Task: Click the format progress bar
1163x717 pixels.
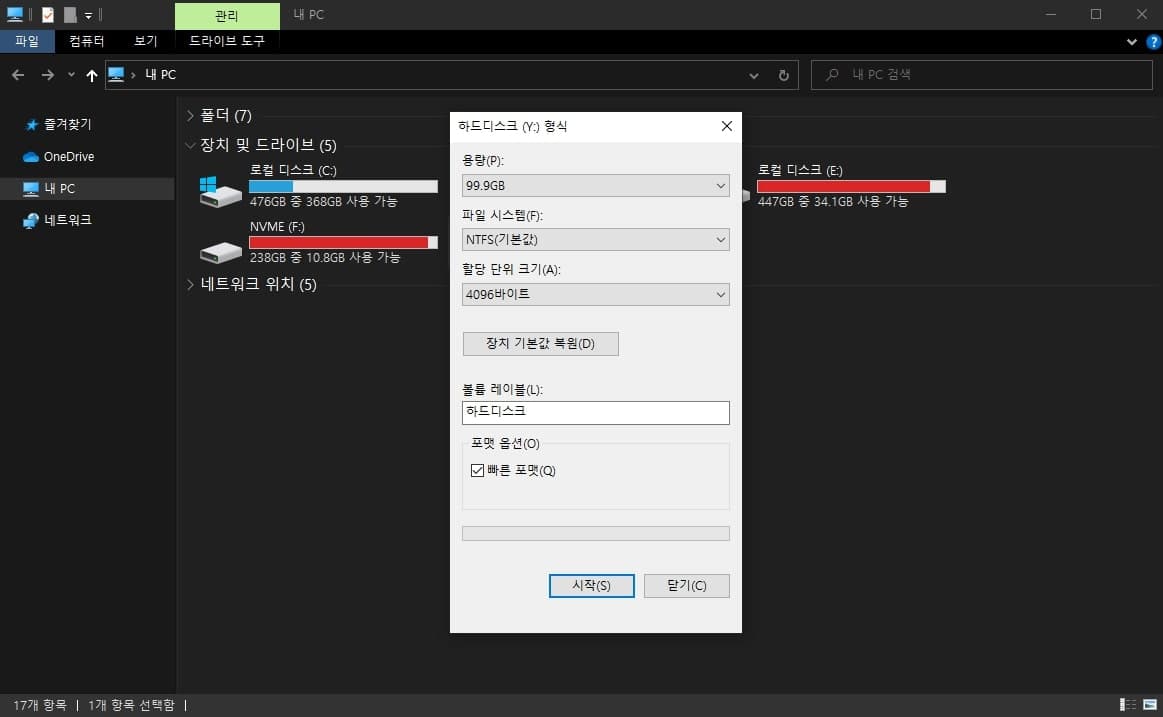Action: click(x=595, y=533)
